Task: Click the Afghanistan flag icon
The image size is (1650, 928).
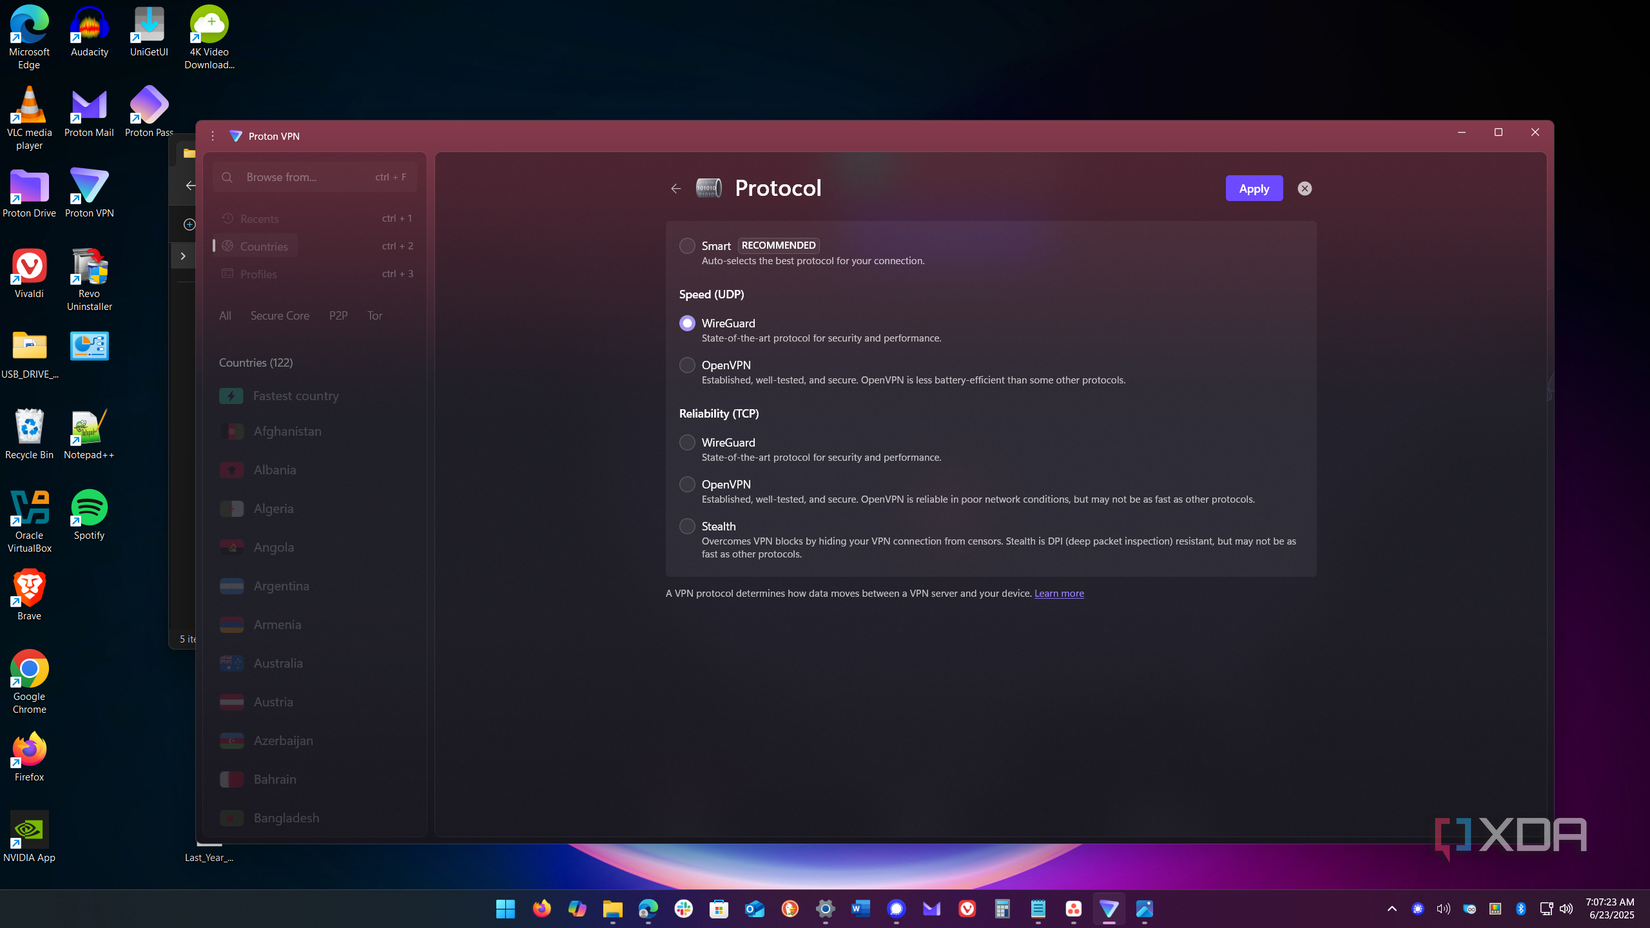Action: pyautogui.click(x=231, y=431)
